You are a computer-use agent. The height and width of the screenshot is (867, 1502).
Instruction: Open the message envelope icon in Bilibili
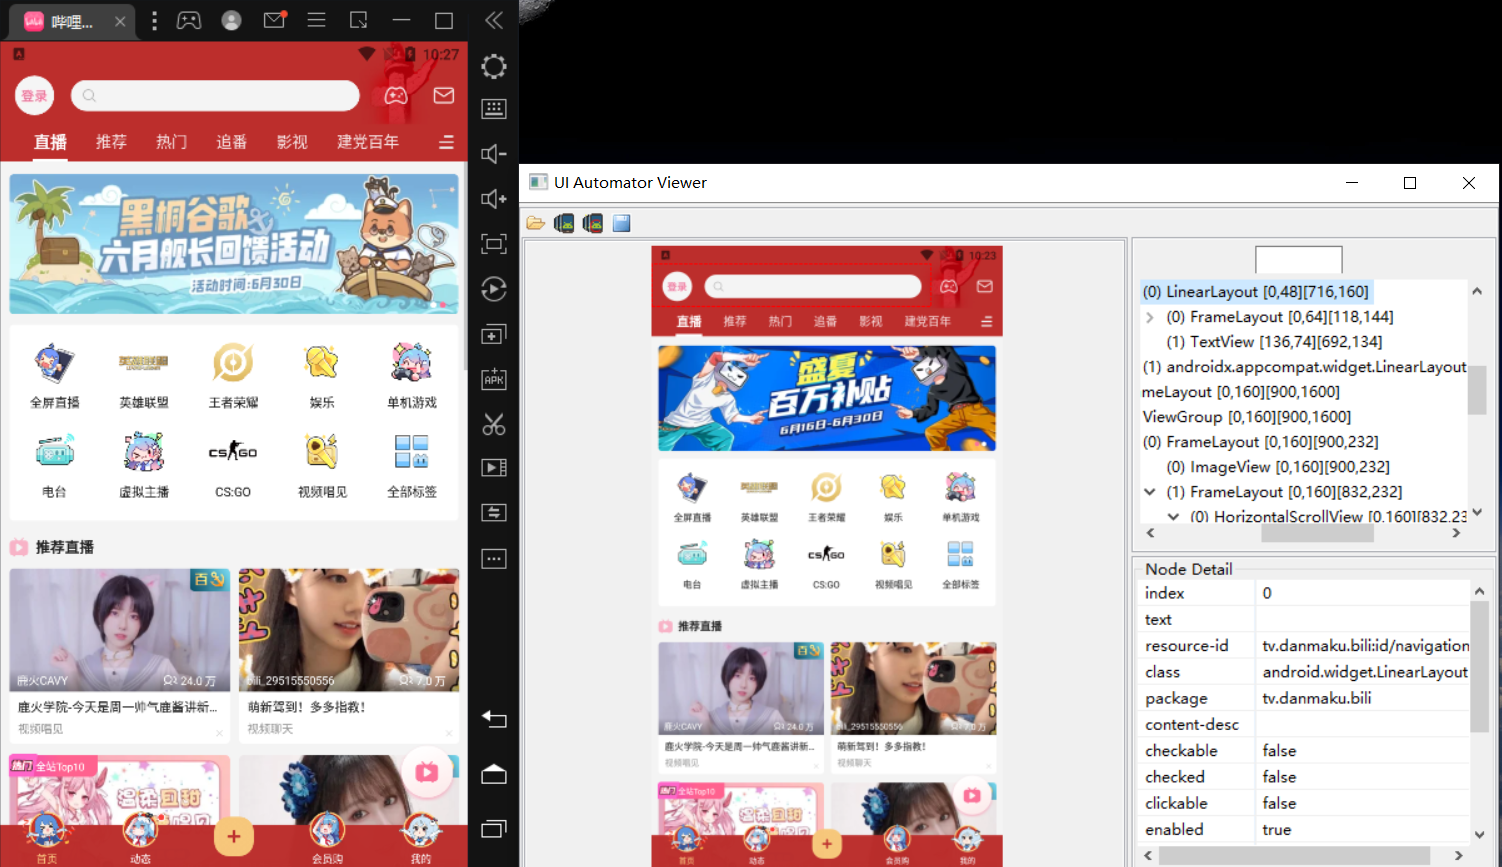coord(443,95)
